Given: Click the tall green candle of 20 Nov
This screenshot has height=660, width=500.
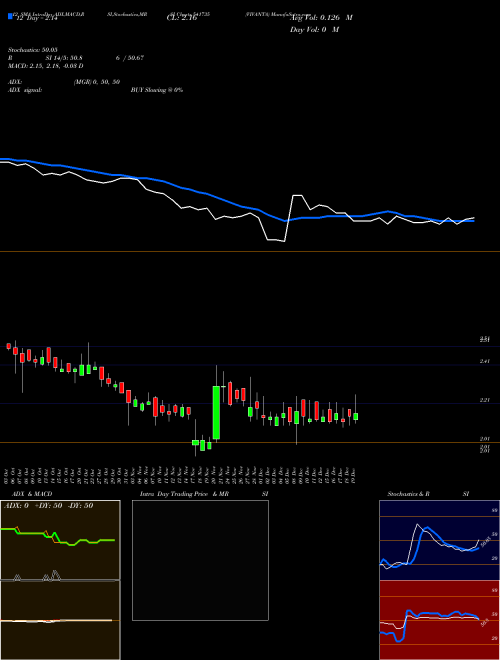Looking at the screenshot, I should tap(216, 412).
